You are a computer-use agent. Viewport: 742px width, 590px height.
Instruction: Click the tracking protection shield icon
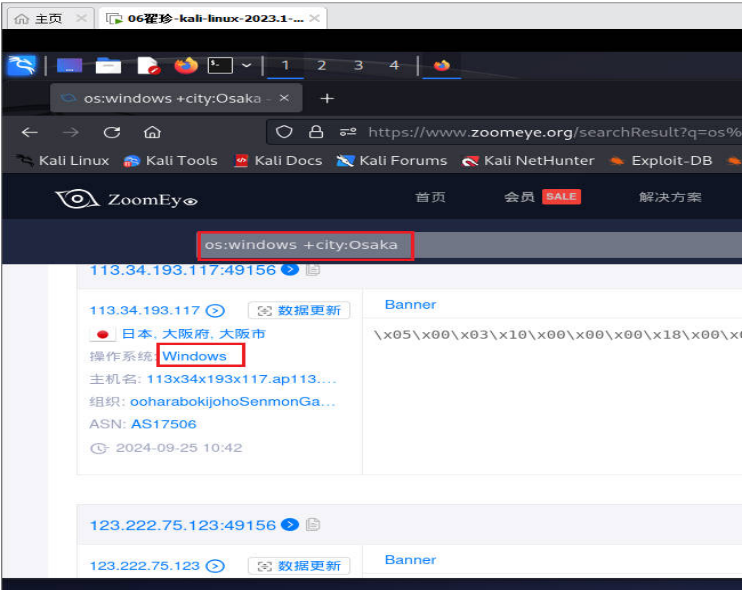click(284, 132)
